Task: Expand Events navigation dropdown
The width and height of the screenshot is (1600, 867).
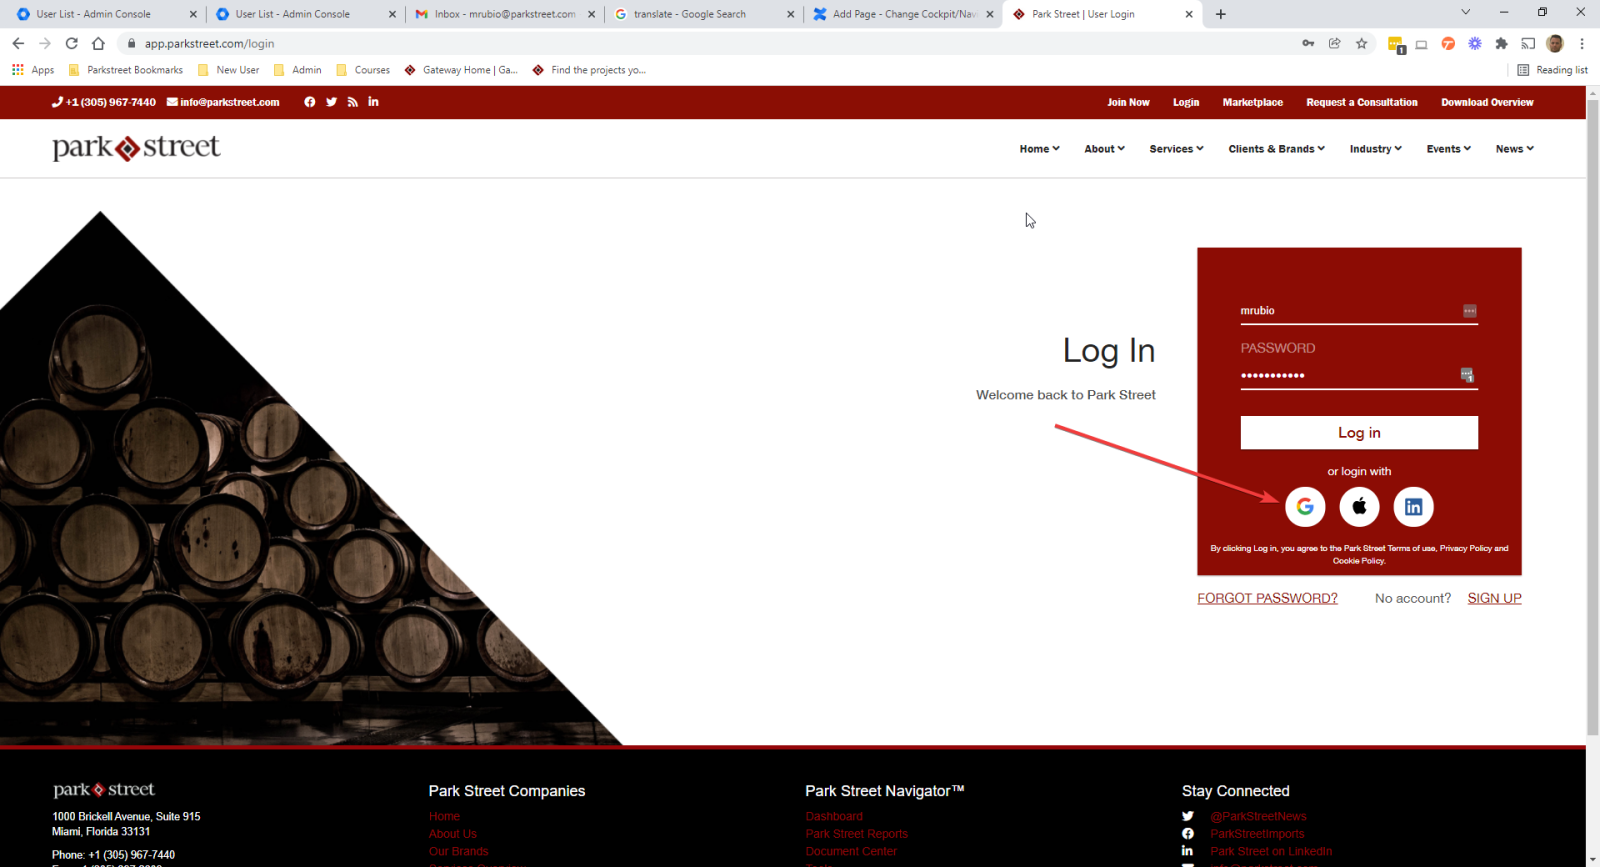Action: pyautogui.click(x=1449, y=149)
